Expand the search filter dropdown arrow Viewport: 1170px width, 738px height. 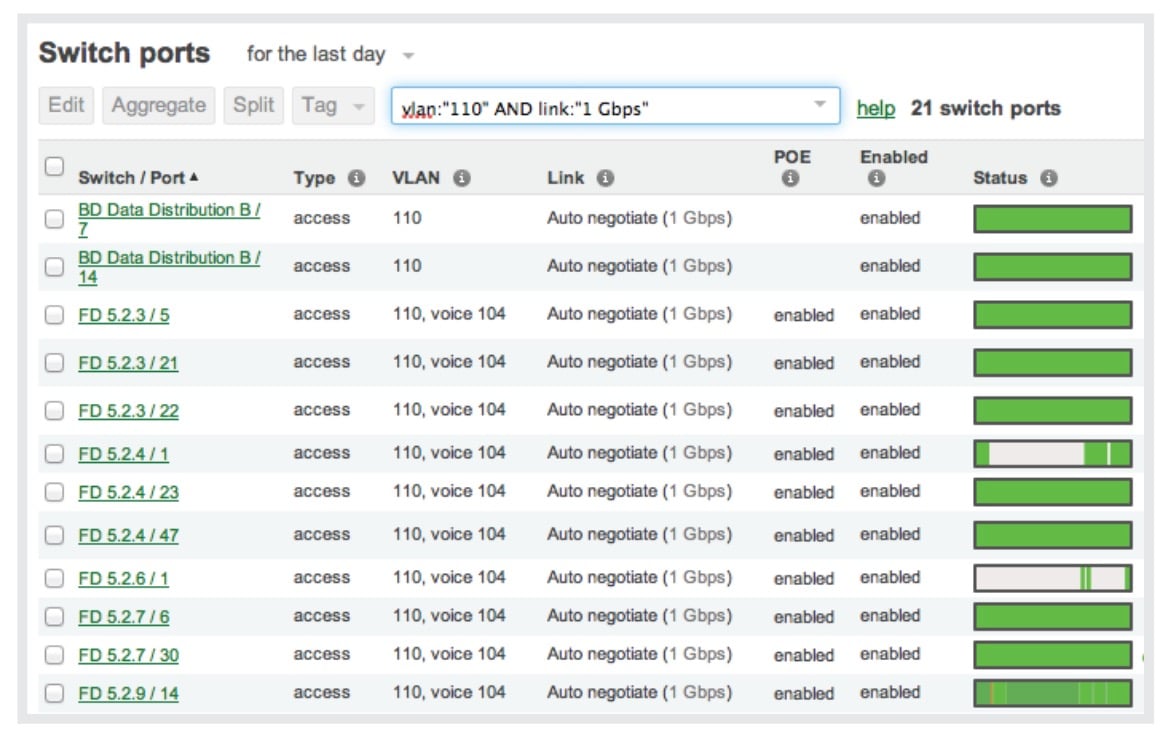(819, 104)
